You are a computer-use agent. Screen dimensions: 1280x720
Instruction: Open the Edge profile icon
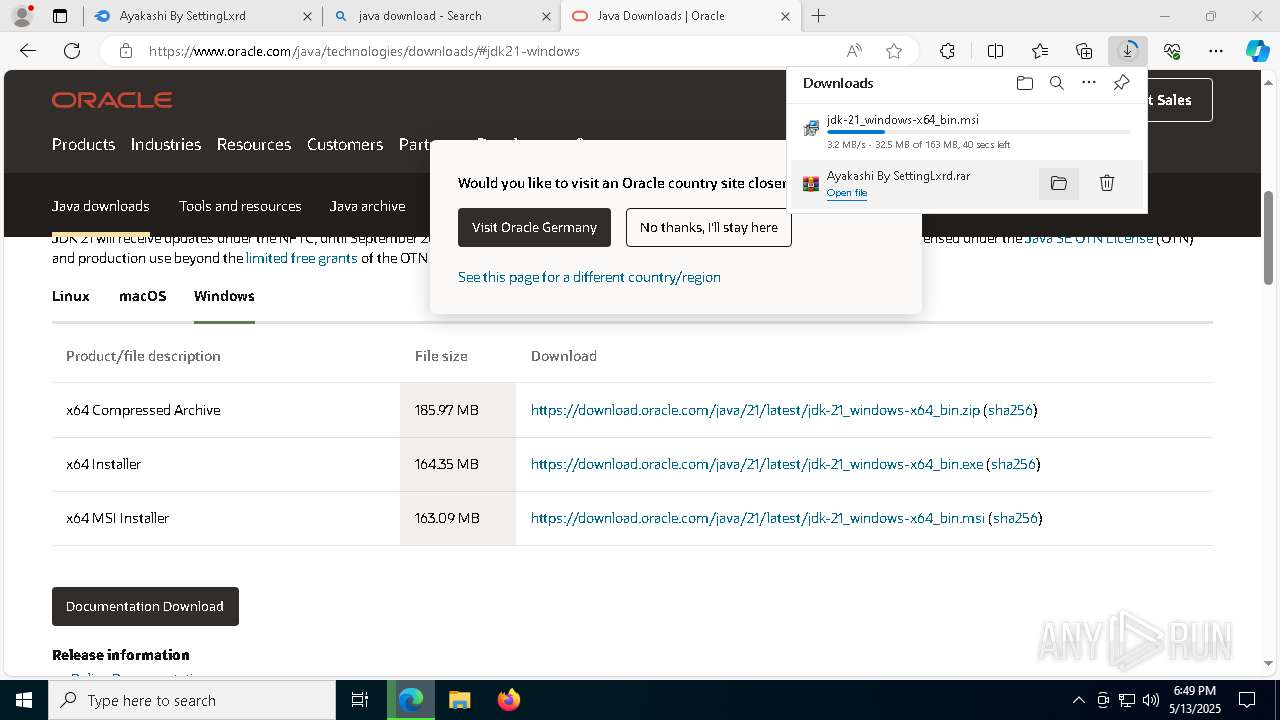point(21,16)
